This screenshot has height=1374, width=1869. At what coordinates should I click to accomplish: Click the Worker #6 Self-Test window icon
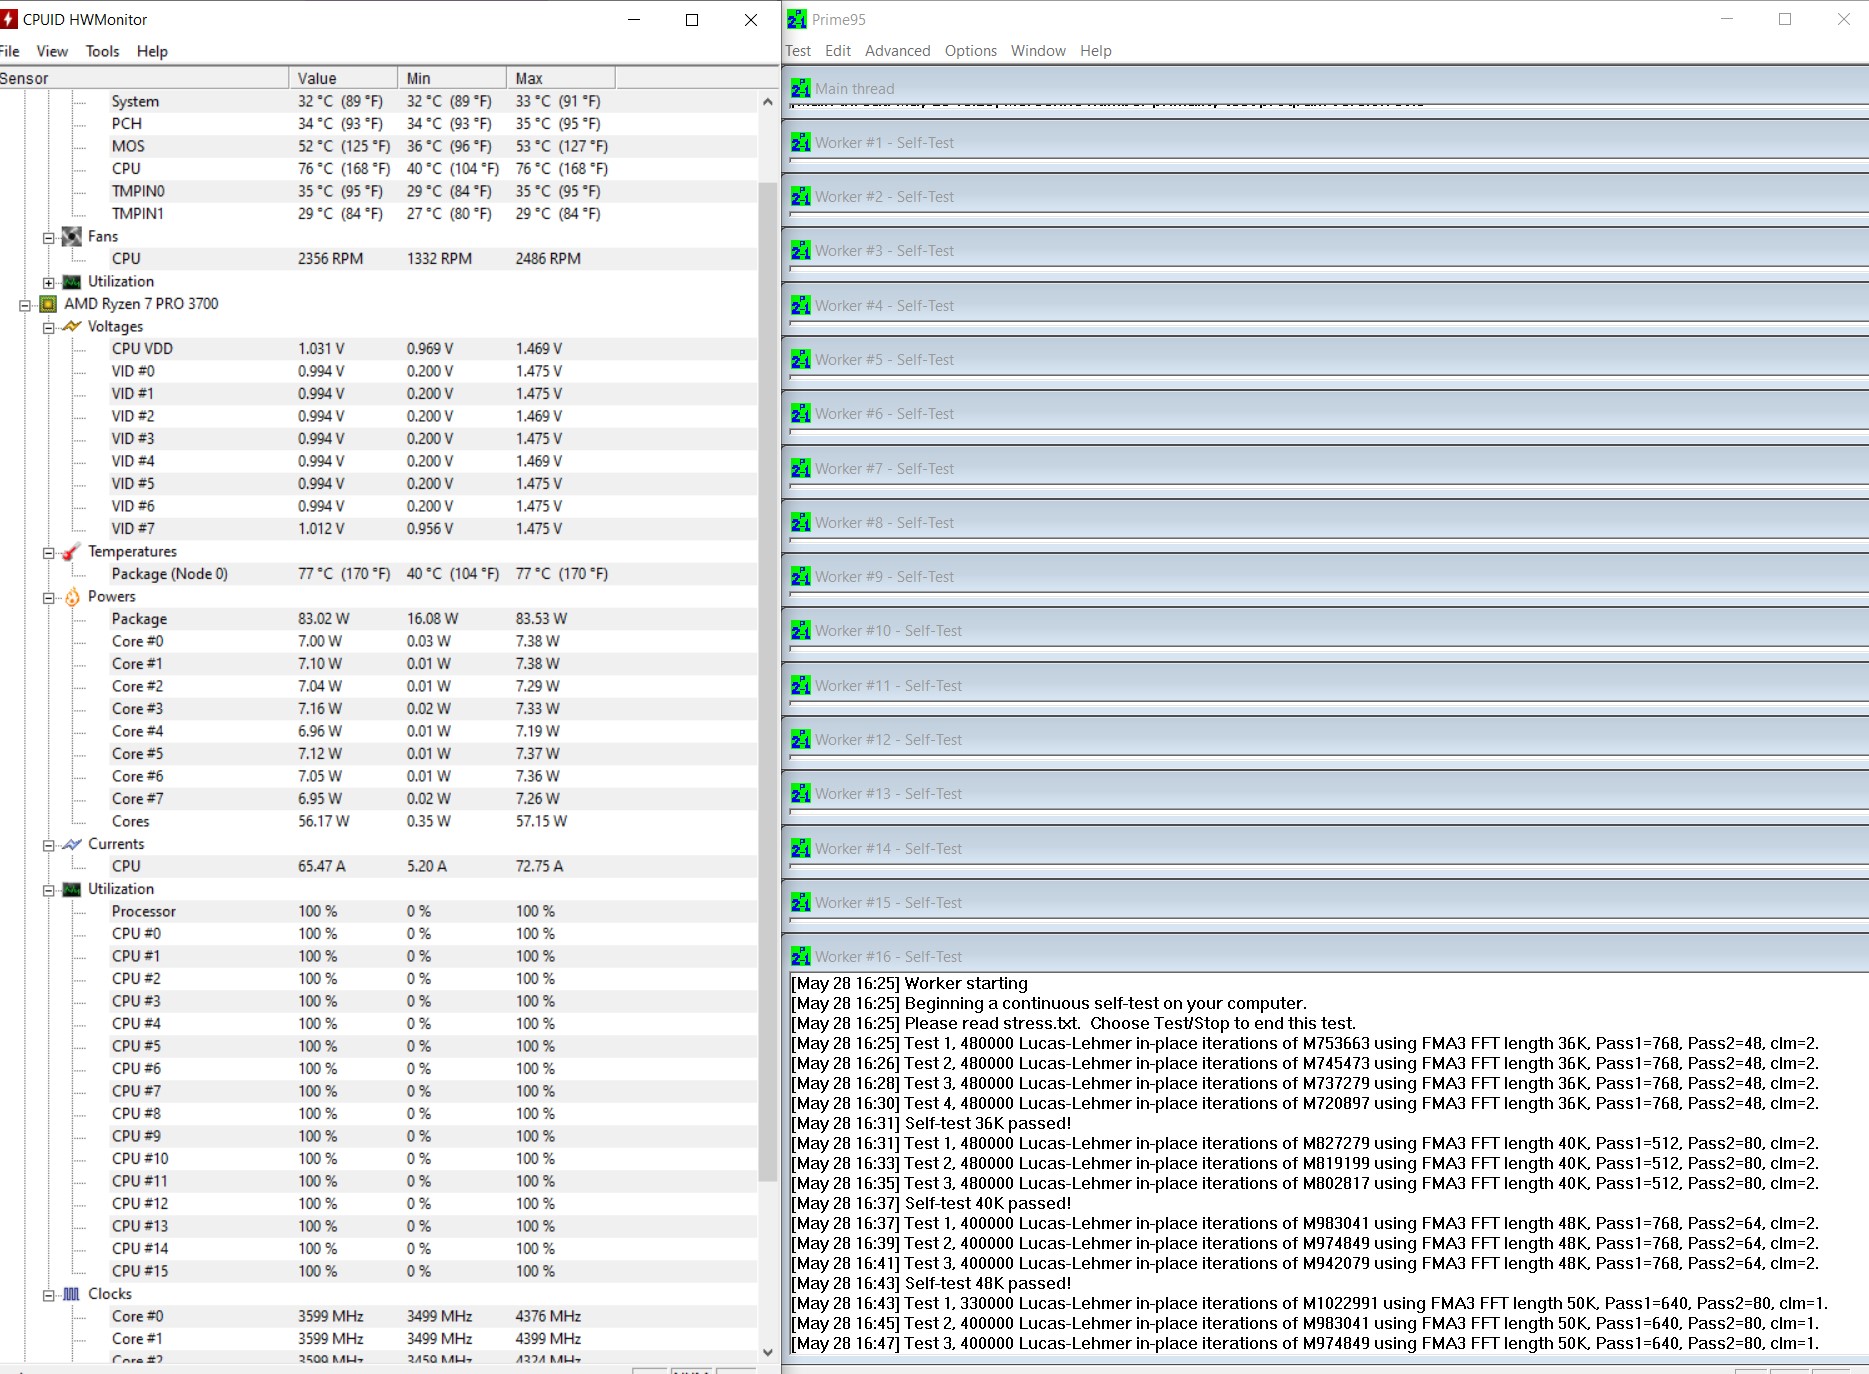pyautogui.click(x=801, y=413)
